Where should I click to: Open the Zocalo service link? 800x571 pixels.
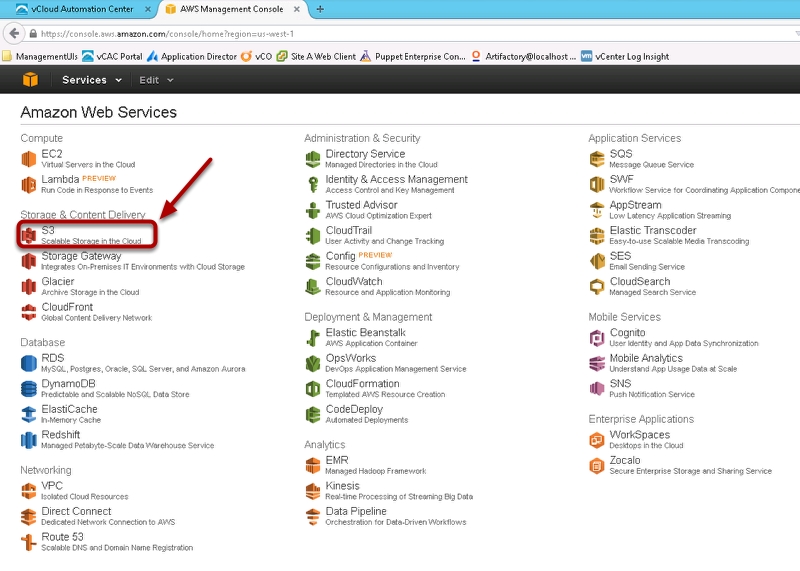624,460
